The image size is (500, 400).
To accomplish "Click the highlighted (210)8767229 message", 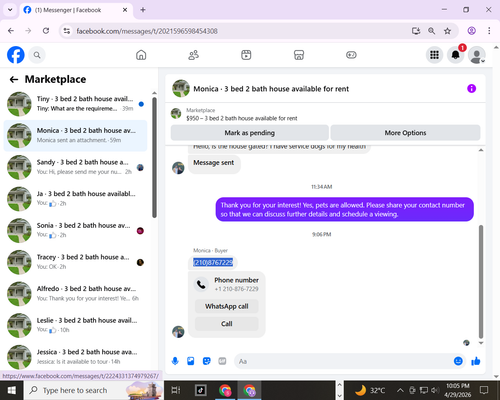I will click(213, 263).
